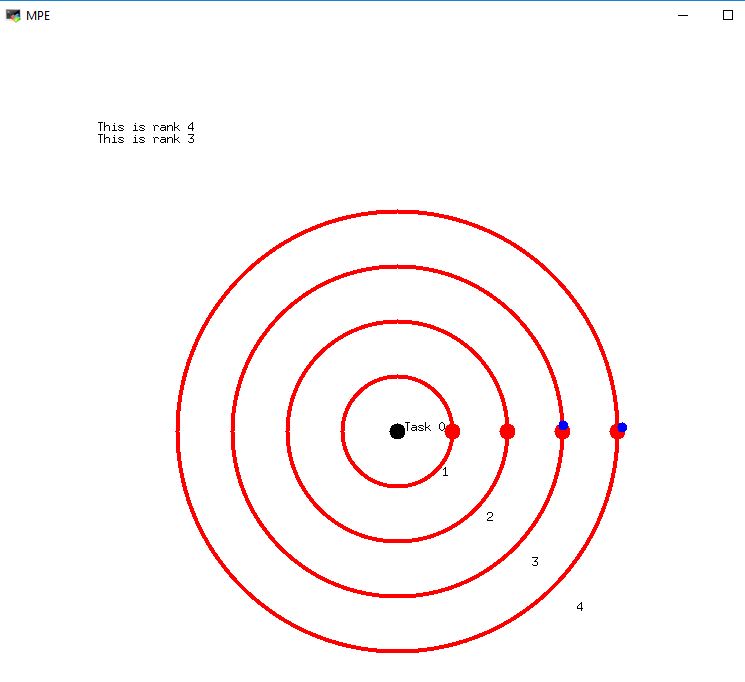Click the MPE window title text

tap(38, 15)
